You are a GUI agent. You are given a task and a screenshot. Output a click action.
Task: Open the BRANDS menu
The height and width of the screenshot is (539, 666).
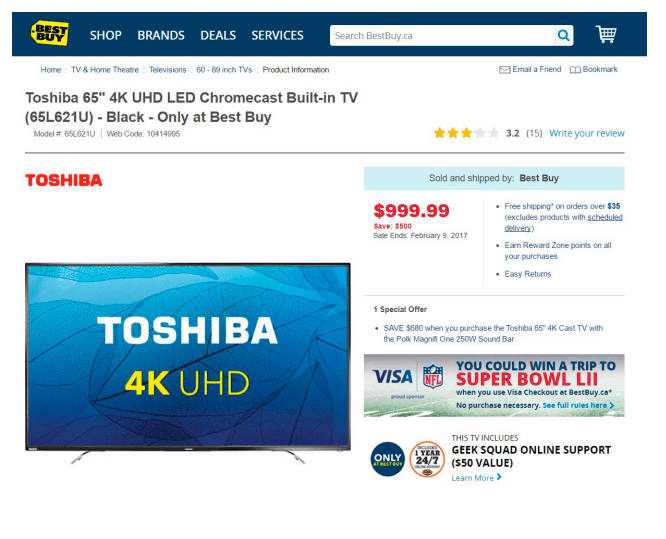pos(161,35)
